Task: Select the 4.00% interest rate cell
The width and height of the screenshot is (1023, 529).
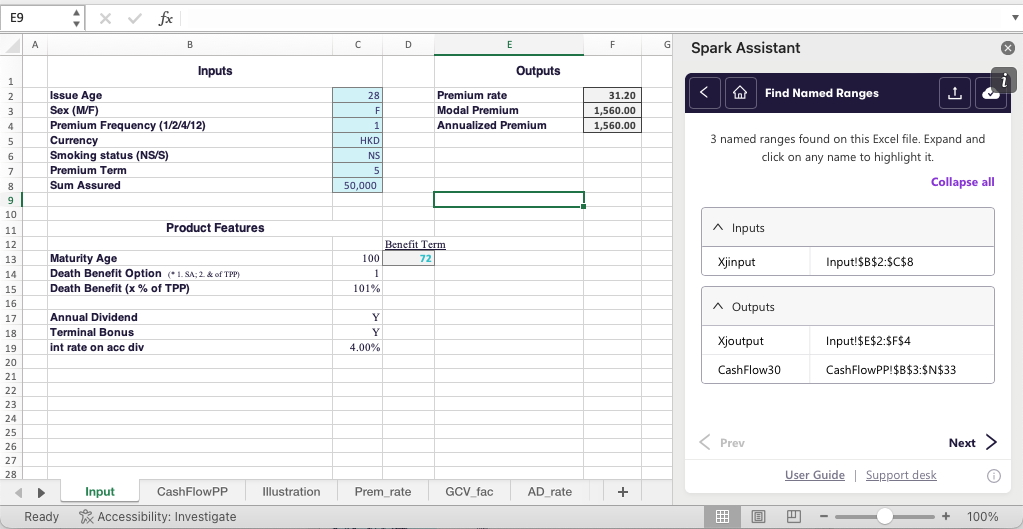Action: click(357, 348)
